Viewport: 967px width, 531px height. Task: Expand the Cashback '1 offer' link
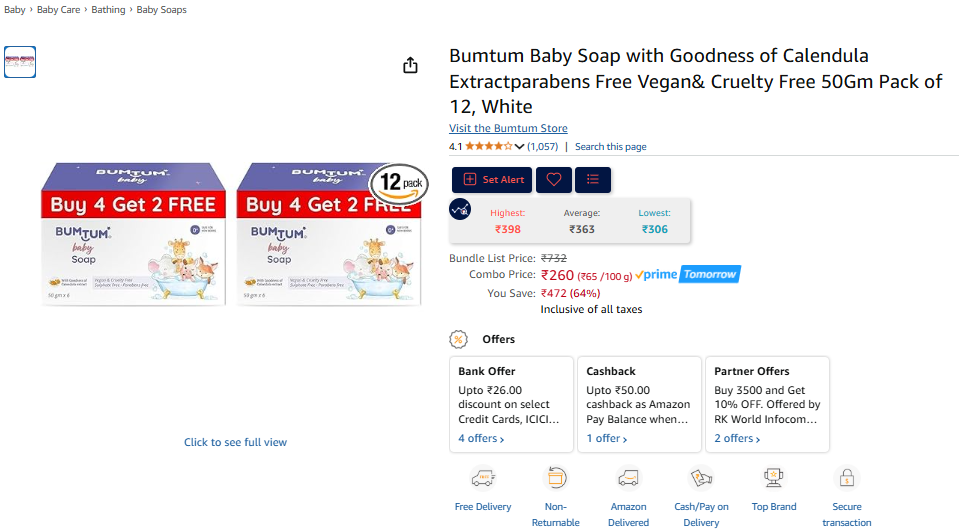[606, 438]
